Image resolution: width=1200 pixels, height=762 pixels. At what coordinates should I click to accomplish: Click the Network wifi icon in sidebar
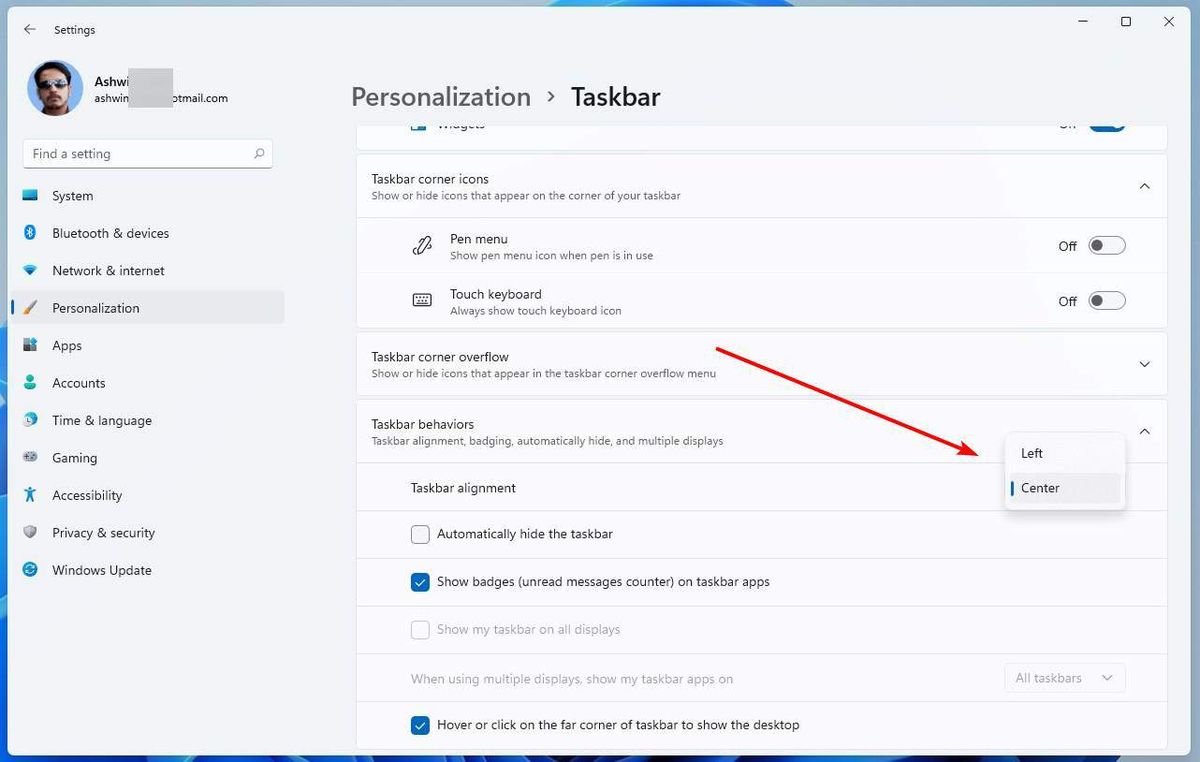30,271
